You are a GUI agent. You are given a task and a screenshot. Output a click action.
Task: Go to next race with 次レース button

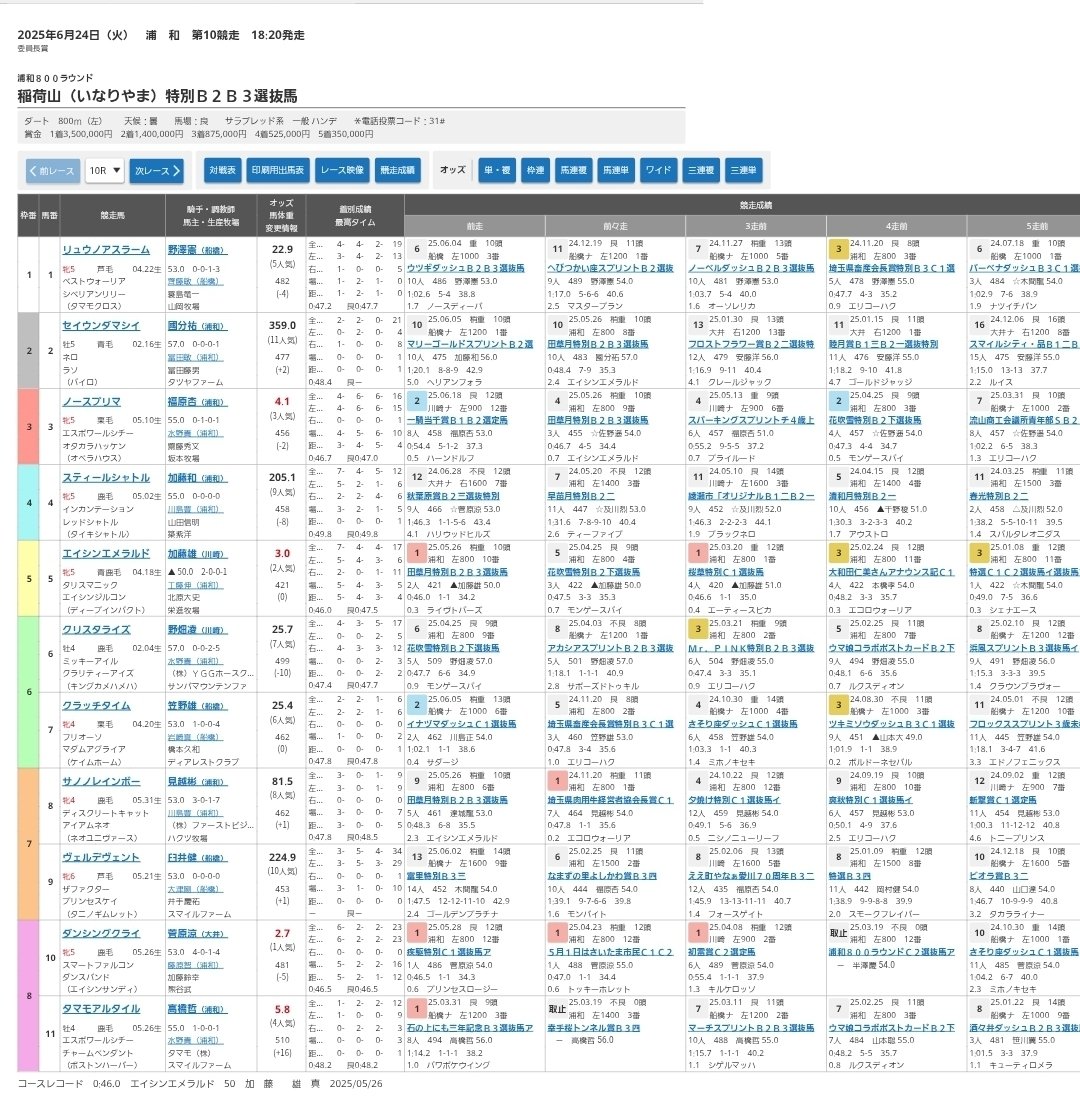156,171
